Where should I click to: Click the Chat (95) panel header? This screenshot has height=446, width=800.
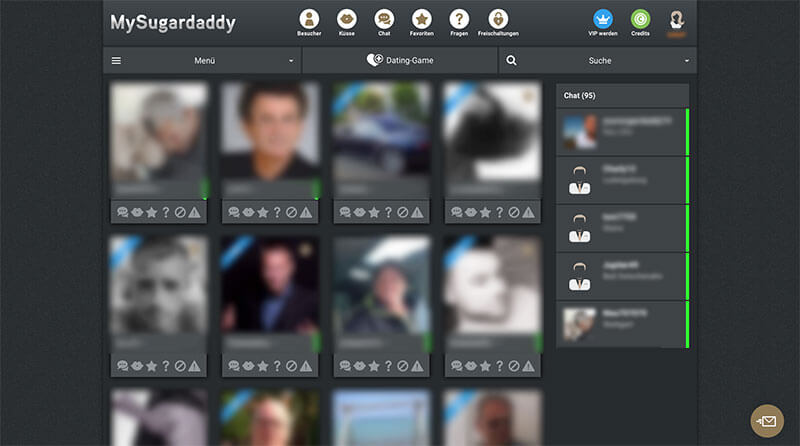622,96
